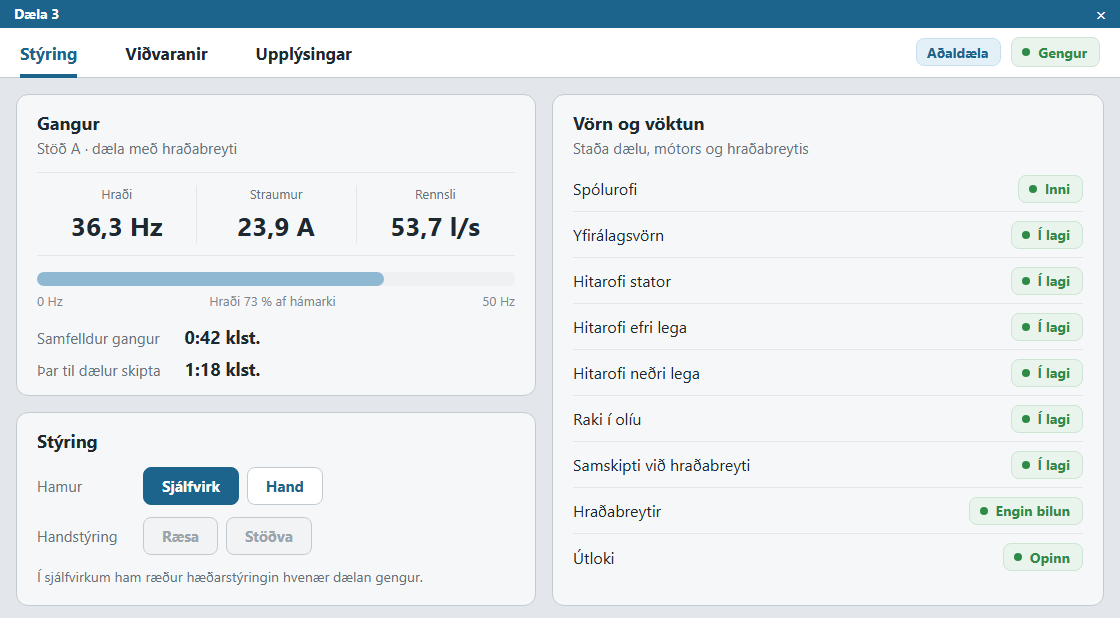Click the Spólurofi status Inni
The width and height of the screenshot is (1120, 618).
[x=1050, y=189]
